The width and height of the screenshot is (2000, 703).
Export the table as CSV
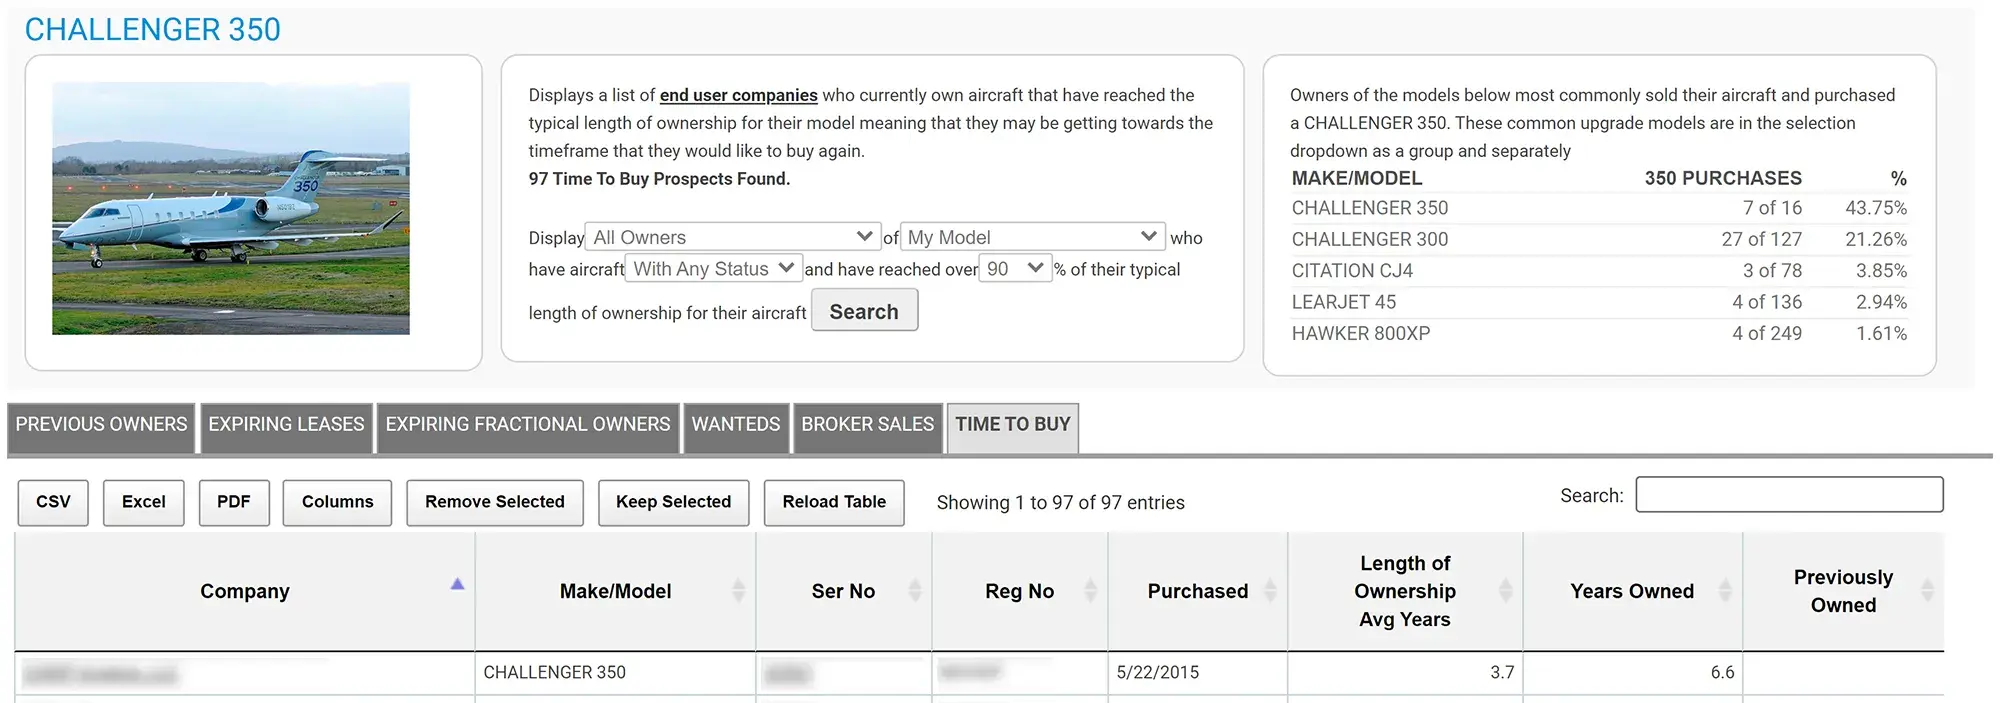(x=53, y=502)
